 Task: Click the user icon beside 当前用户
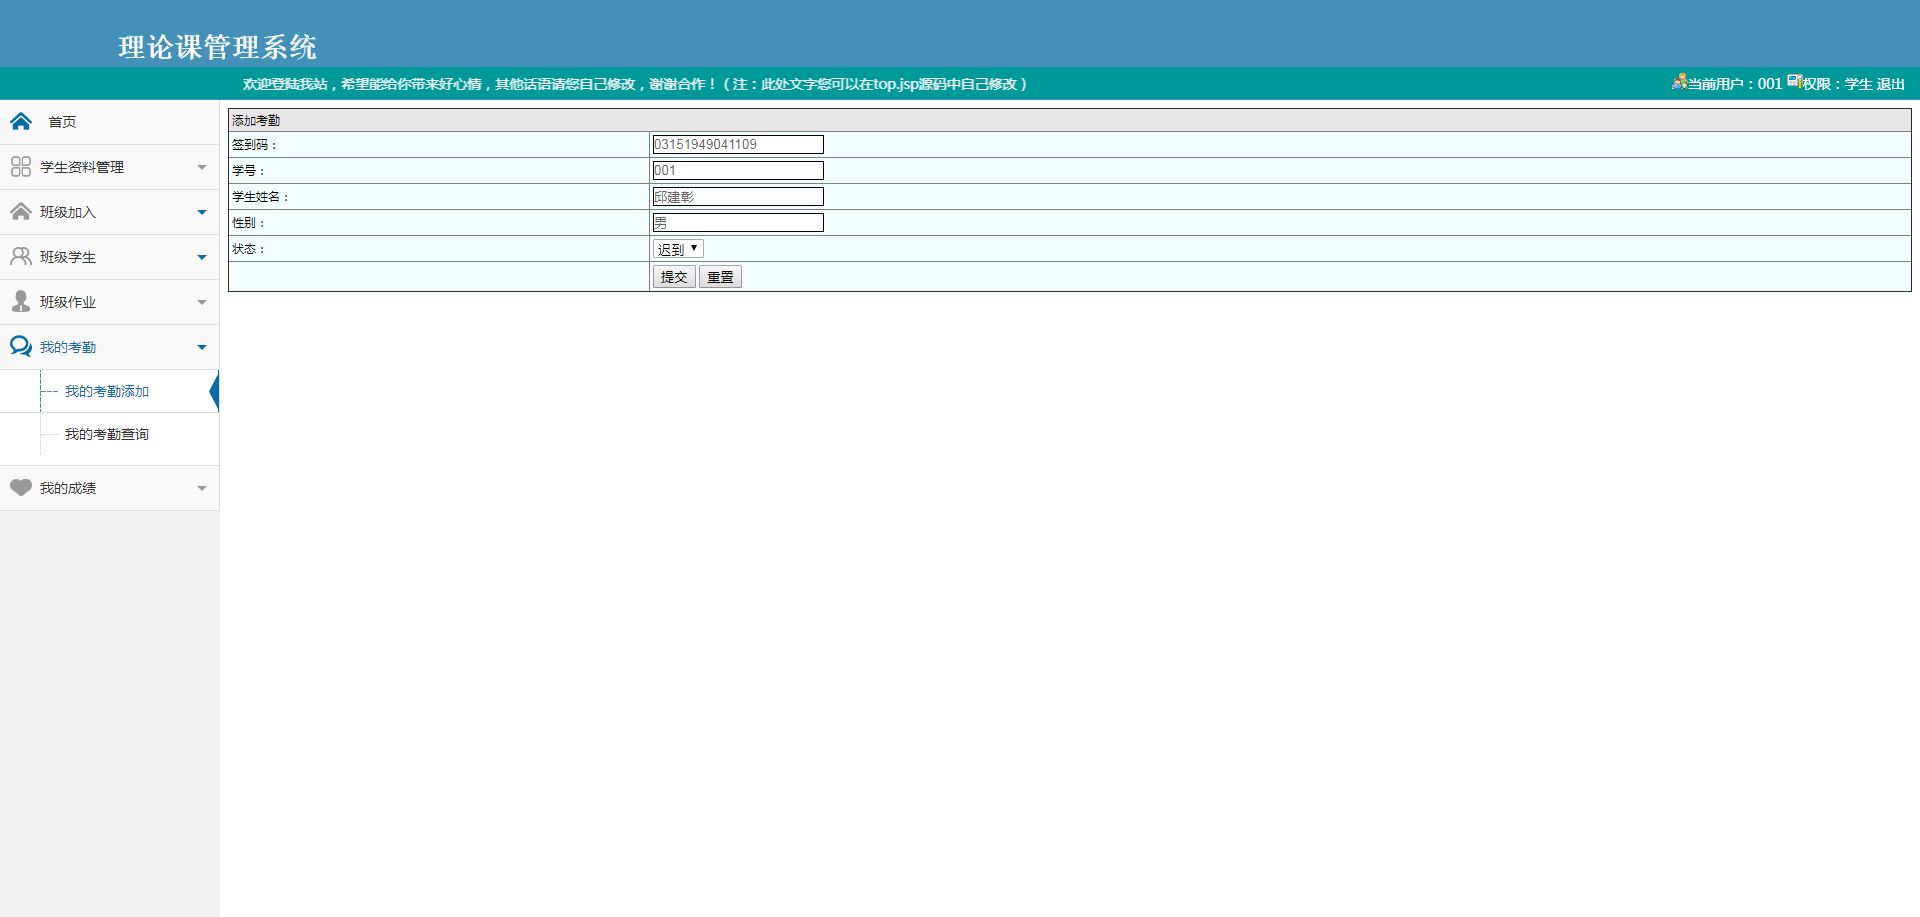[1679, 82]
